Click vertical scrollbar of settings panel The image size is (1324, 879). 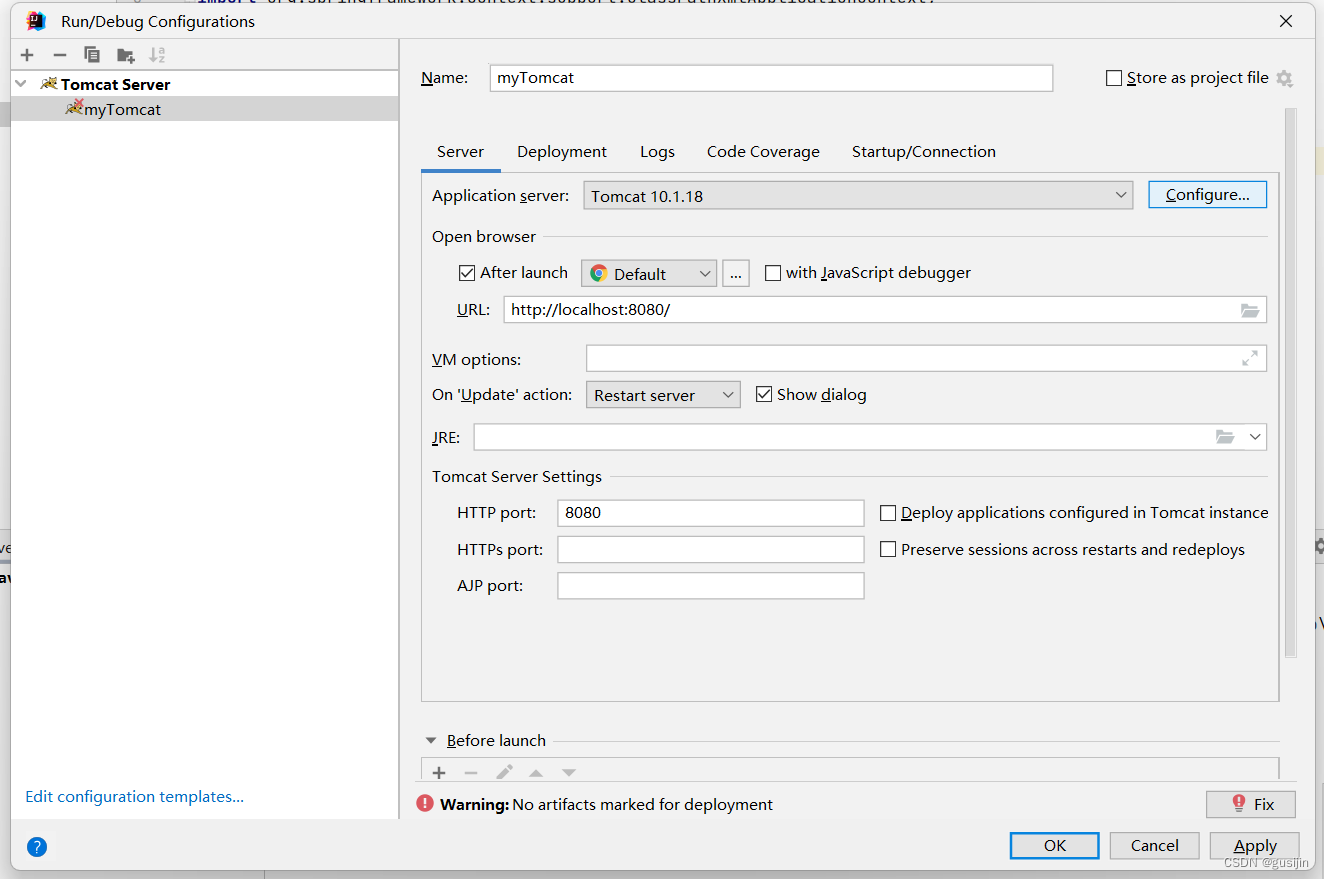tap(1291, 382)
